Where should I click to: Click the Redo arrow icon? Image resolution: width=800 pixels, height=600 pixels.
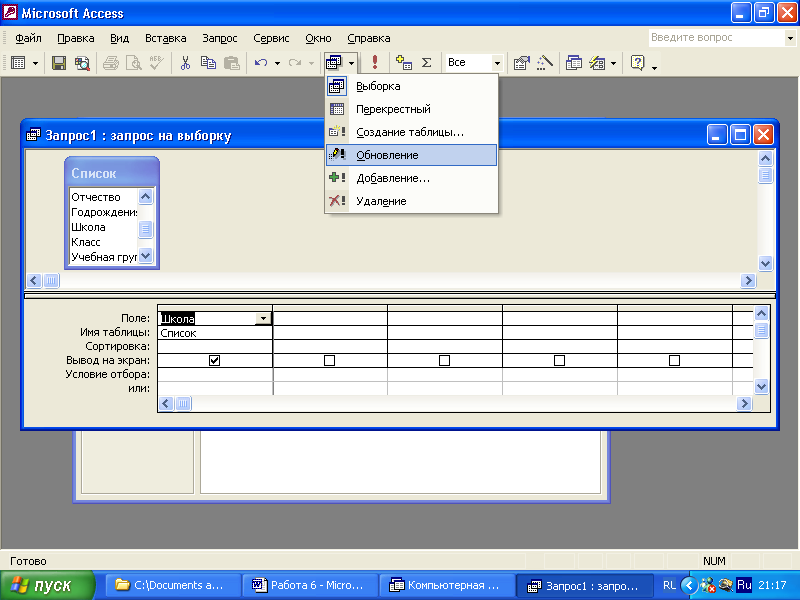[295, 63]
